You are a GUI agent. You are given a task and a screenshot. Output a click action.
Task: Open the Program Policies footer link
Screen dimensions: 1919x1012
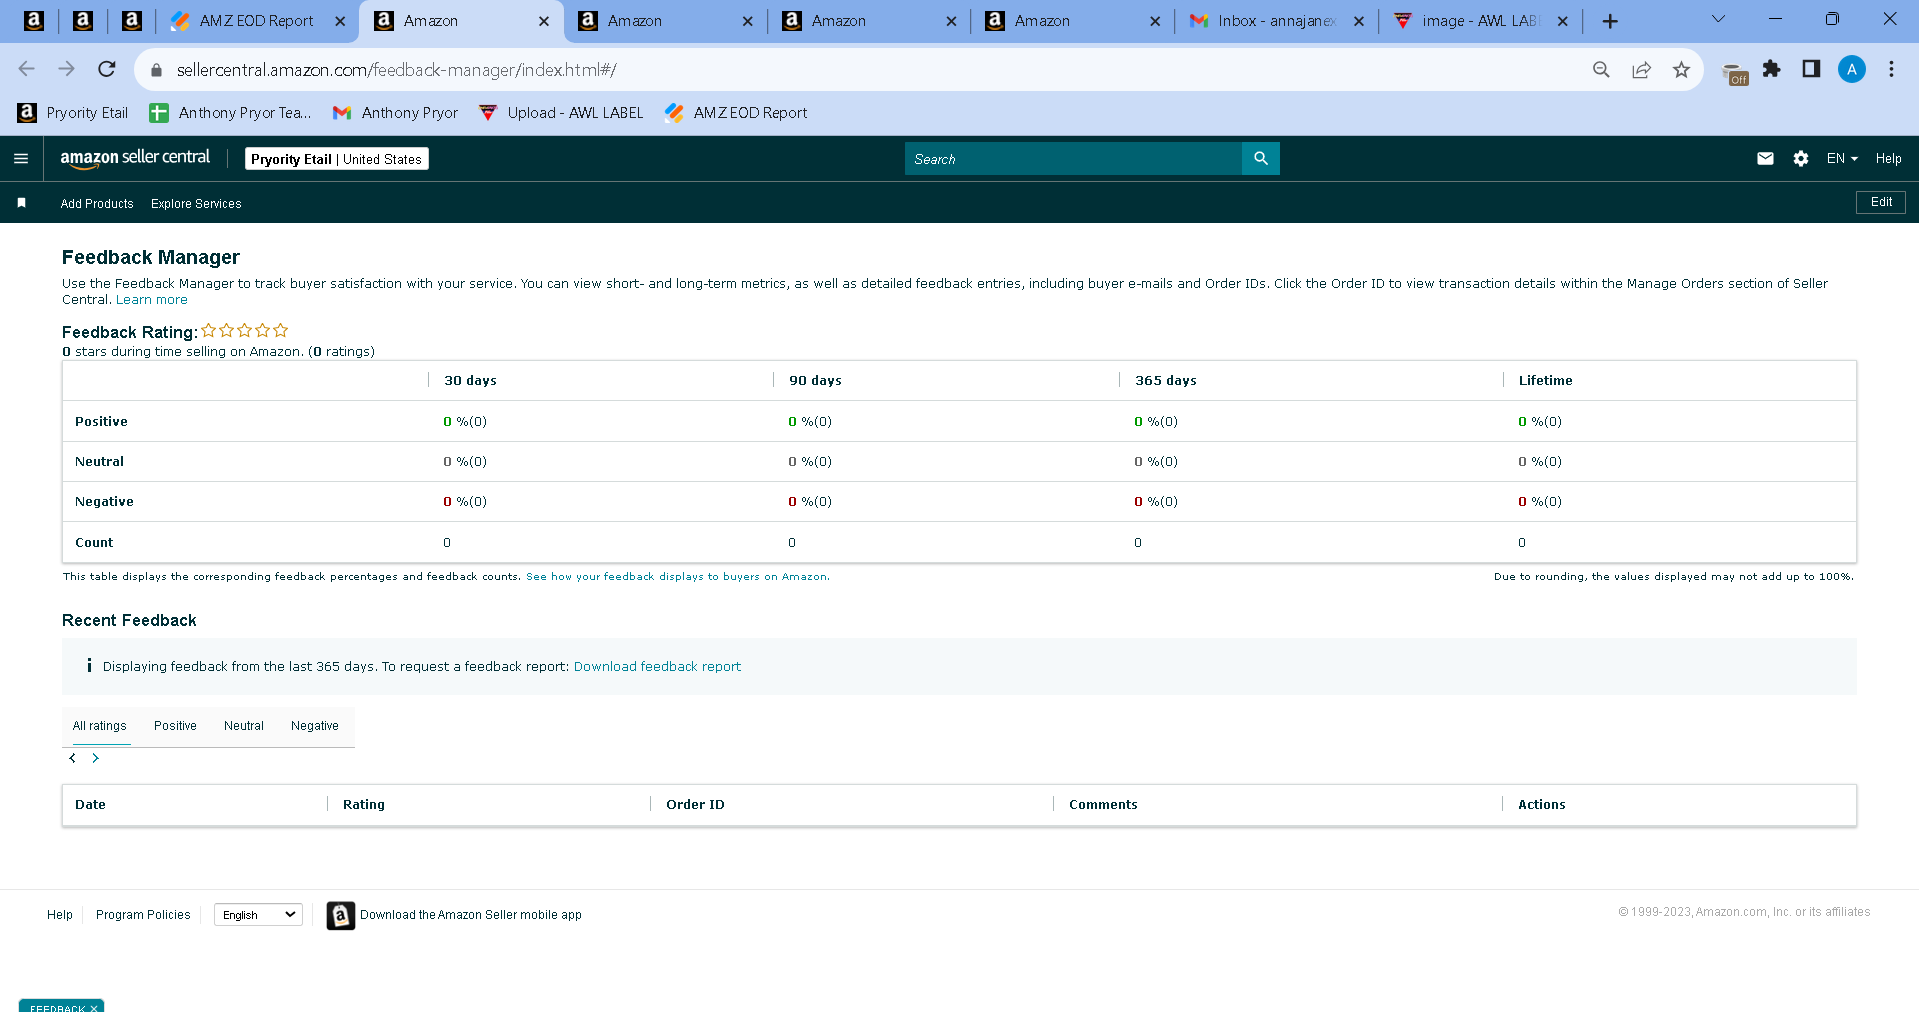143,915
